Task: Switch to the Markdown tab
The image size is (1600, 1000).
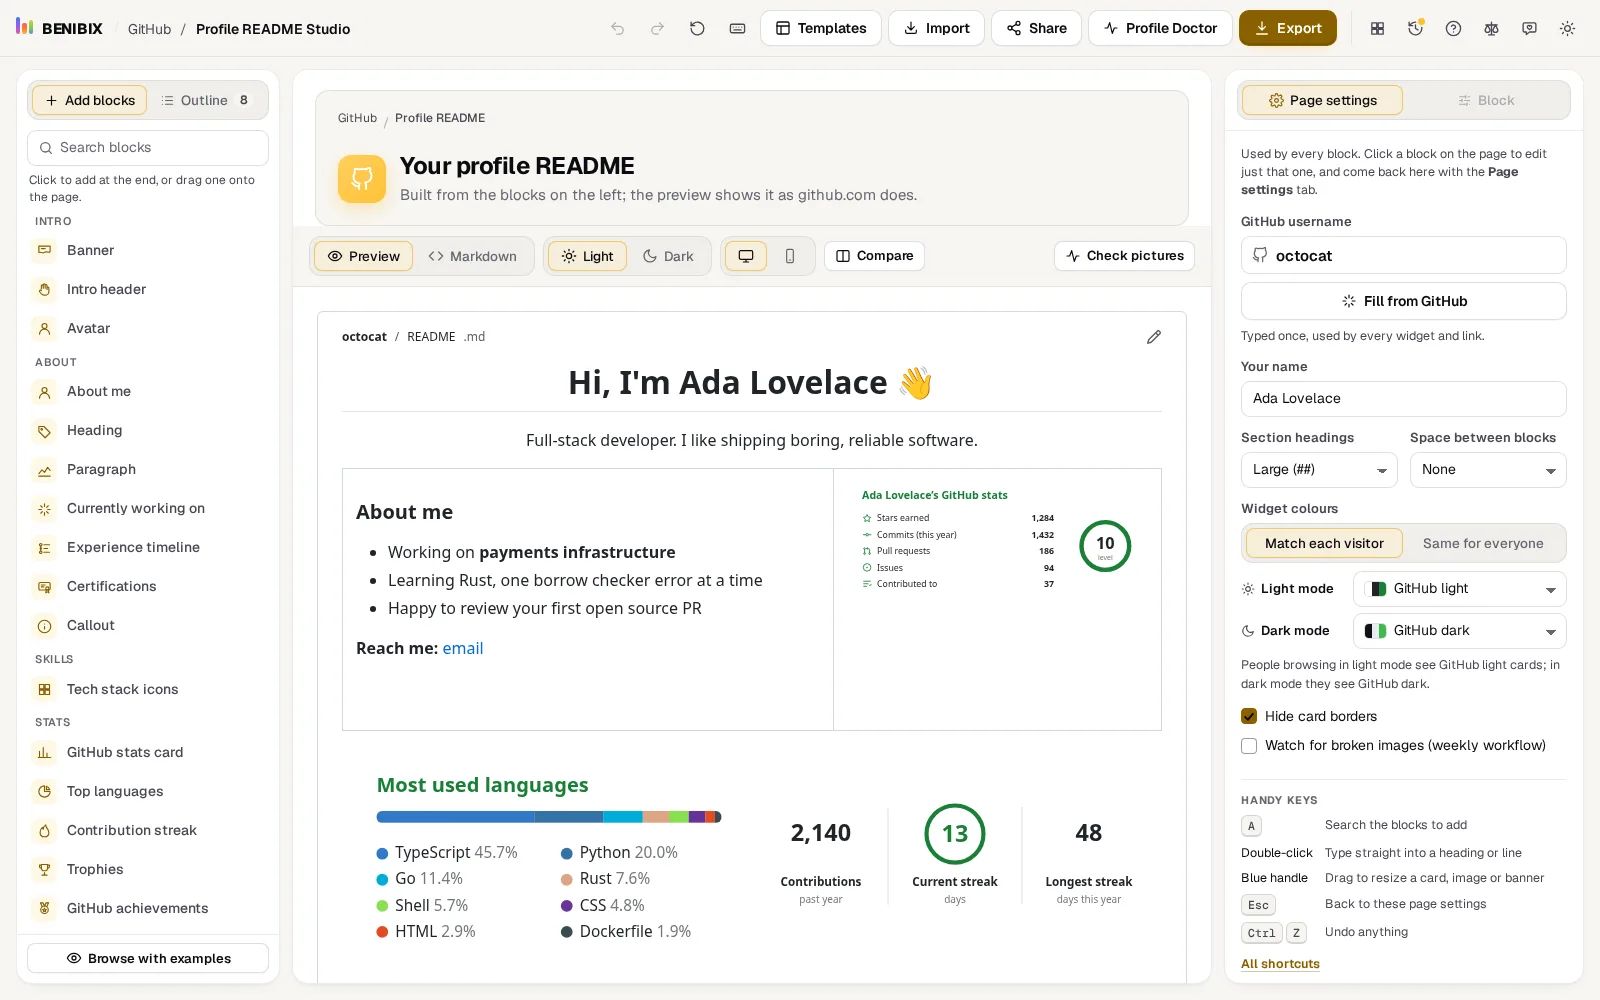Action: [x=473, y=256]
